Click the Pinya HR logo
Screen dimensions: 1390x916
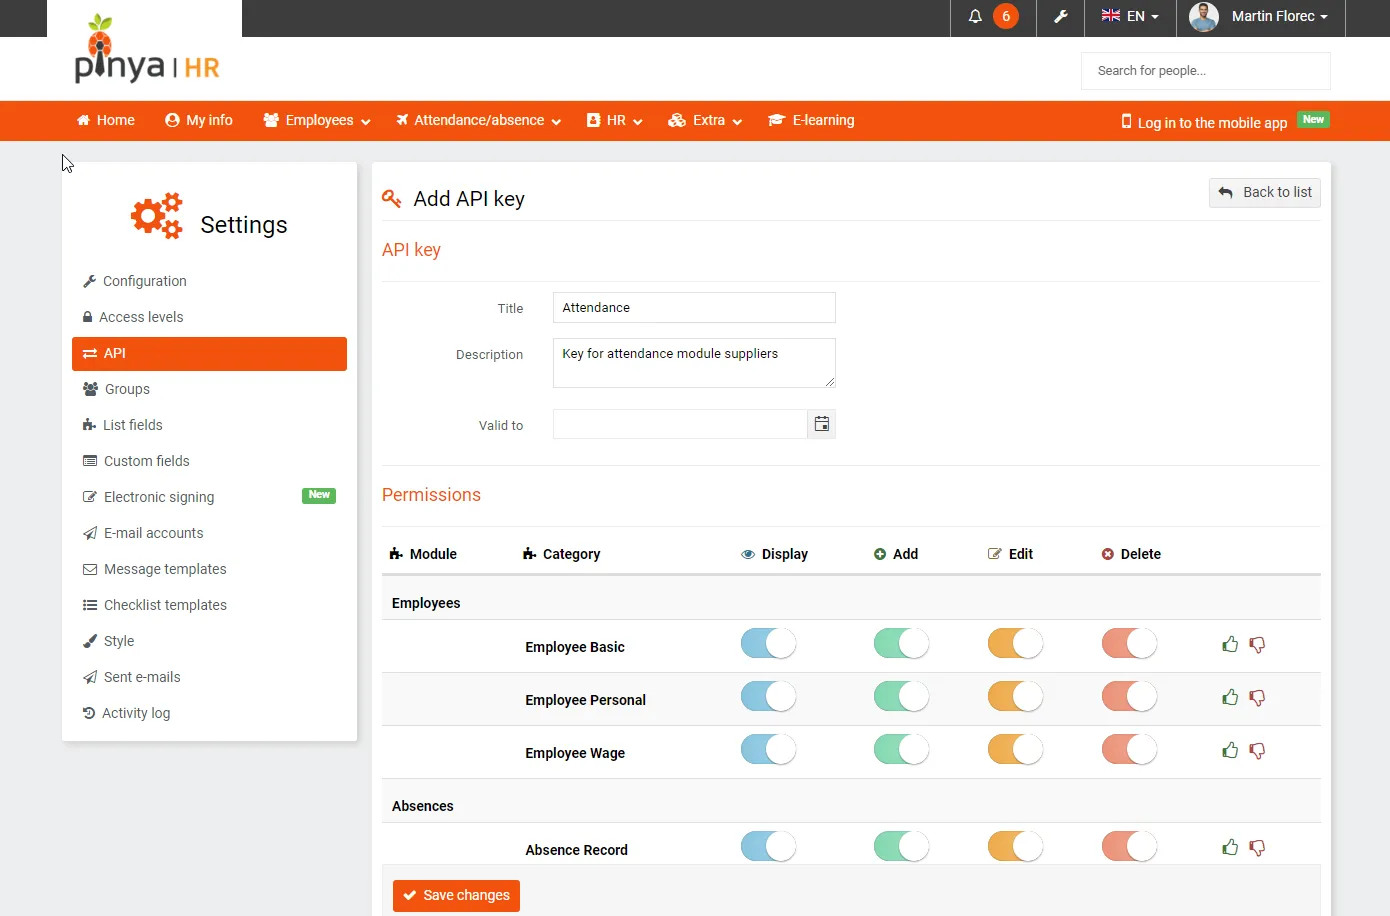pyautogui.click(x=146, y=50)
